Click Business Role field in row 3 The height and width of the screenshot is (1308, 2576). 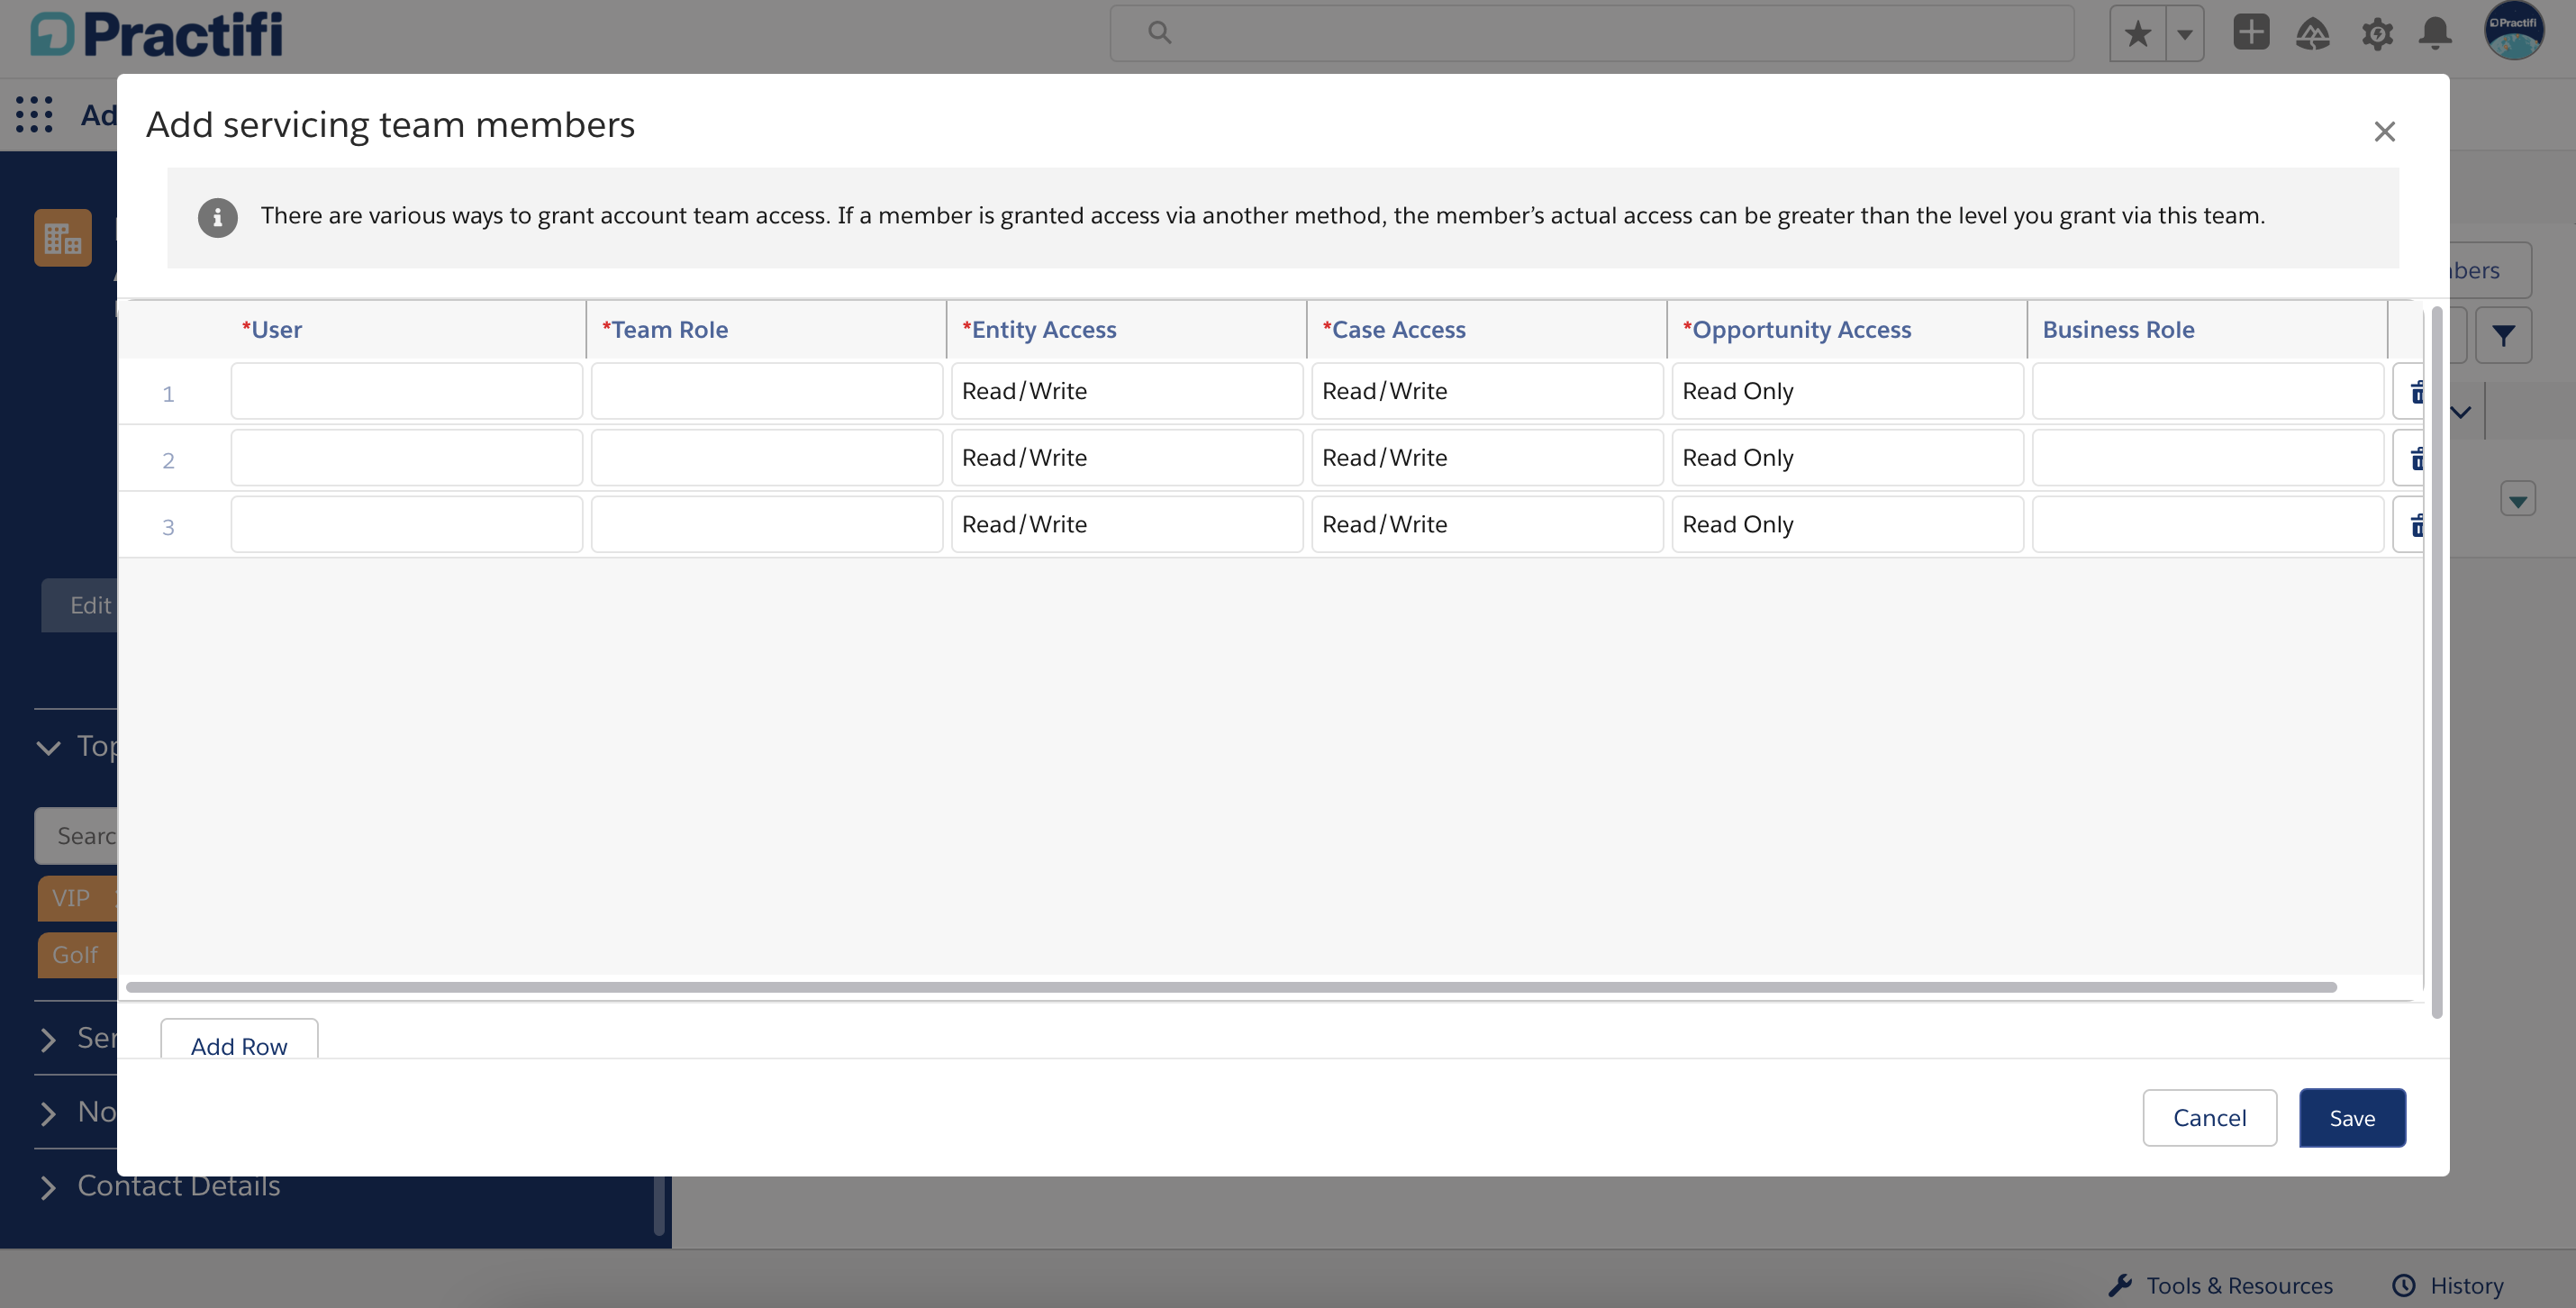2208,524
